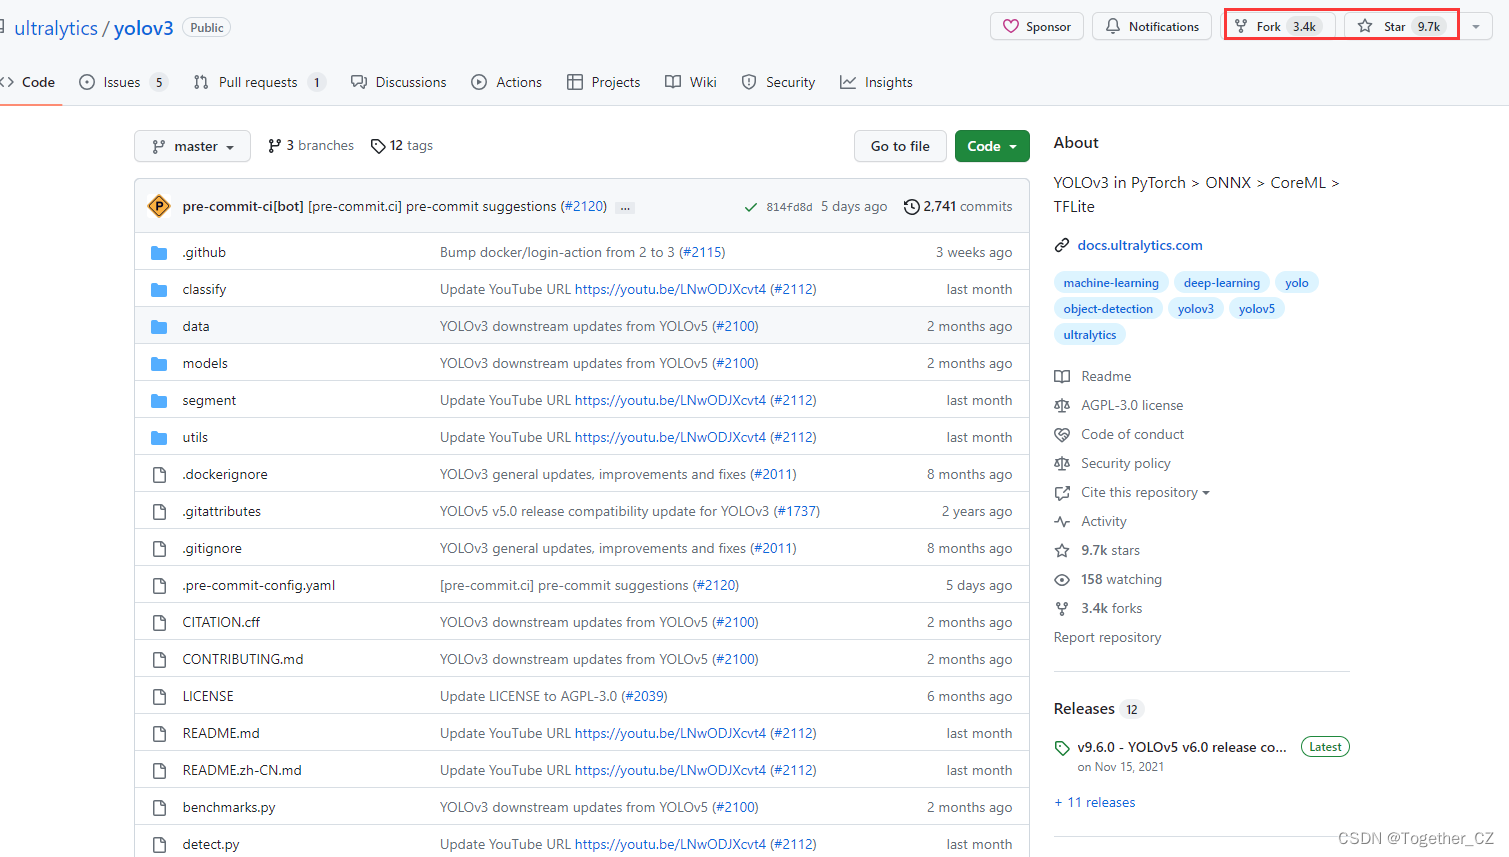Expand Cite this repository dropdown
1509x857 pixels.
pos(1145,493)
